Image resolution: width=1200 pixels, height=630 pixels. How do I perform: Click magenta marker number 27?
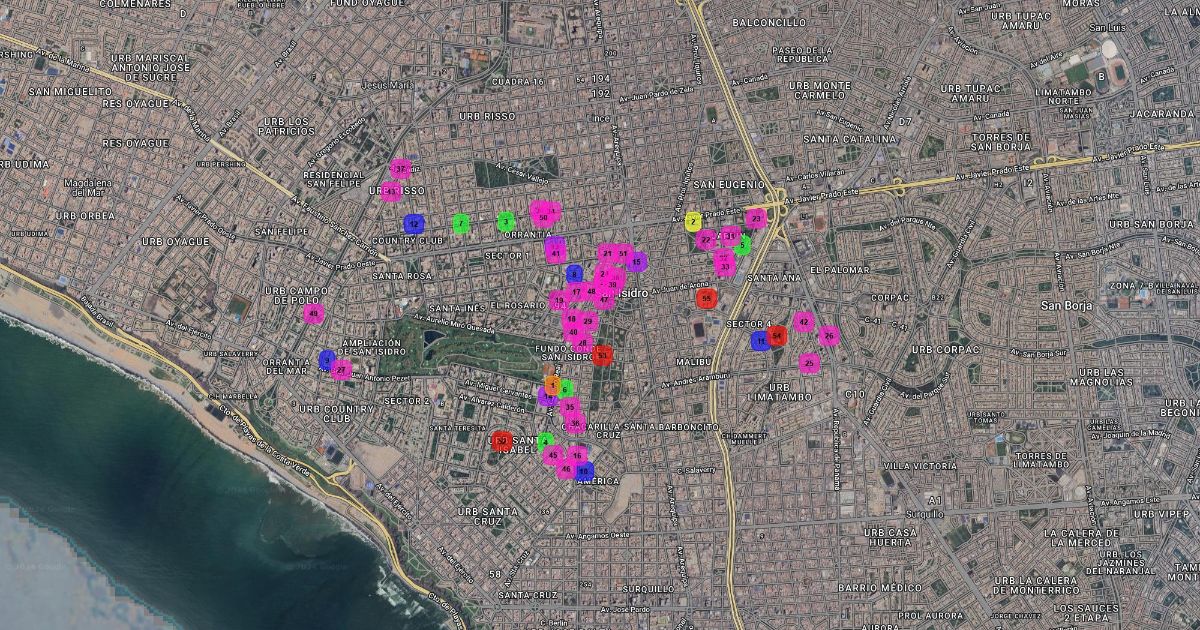(341, 370)
